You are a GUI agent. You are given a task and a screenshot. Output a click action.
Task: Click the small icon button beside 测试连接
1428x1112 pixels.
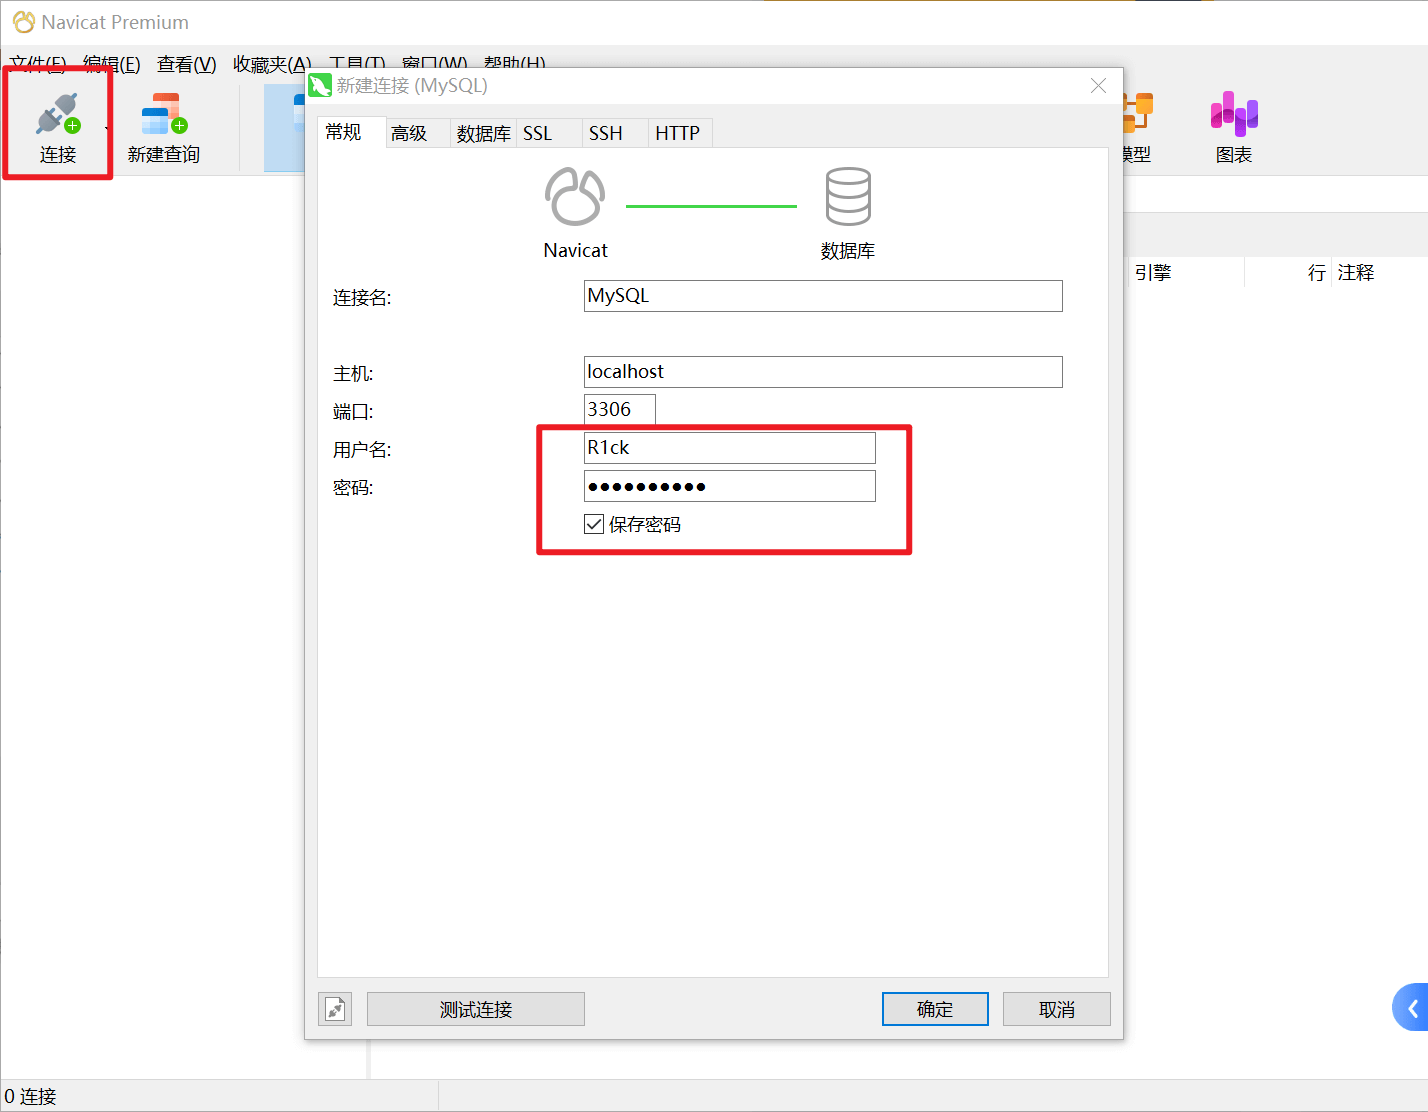coord(336,1009)
